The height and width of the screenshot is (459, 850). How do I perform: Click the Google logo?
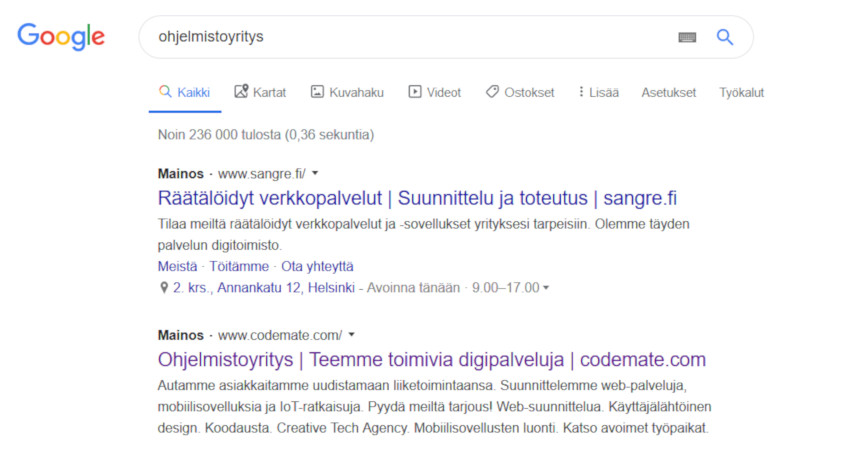61,36
